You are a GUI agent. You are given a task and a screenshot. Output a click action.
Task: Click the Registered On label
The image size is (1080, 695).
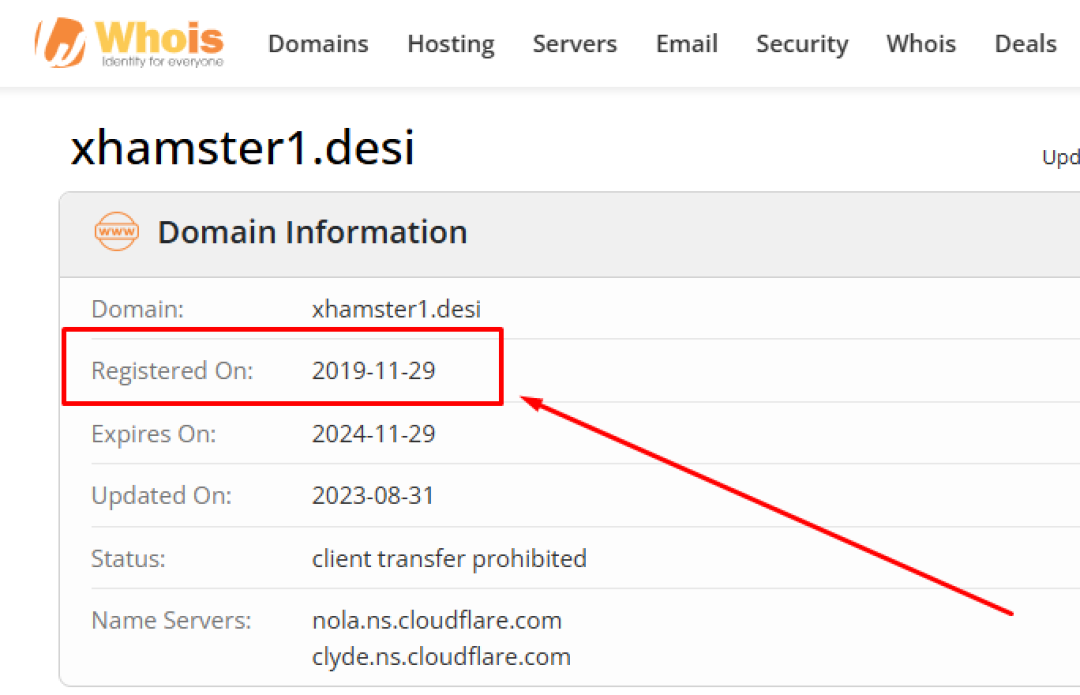pyautogui.click(x=172, y=371)
